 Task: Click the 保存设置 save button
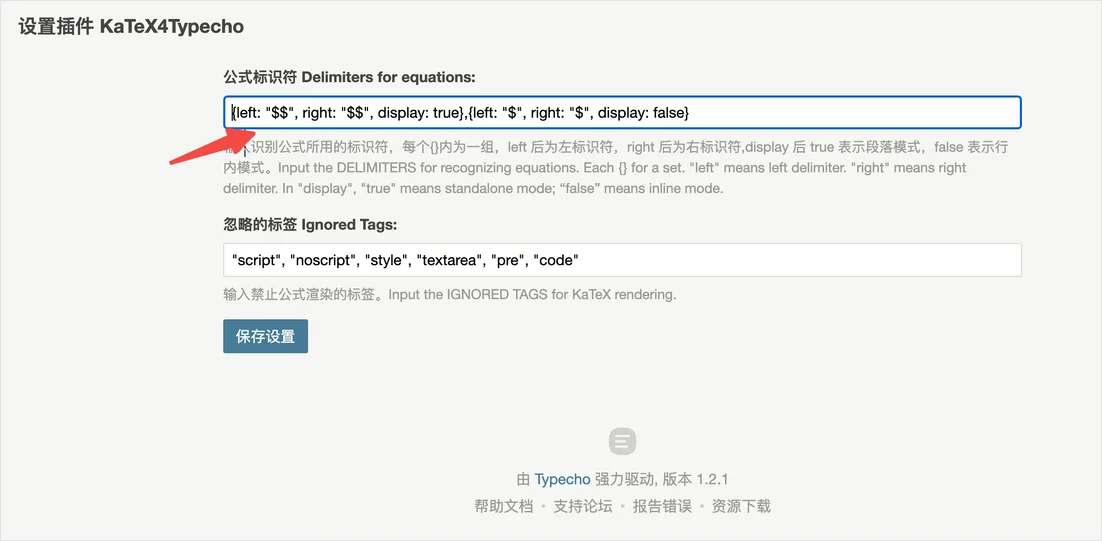(265, 337)
